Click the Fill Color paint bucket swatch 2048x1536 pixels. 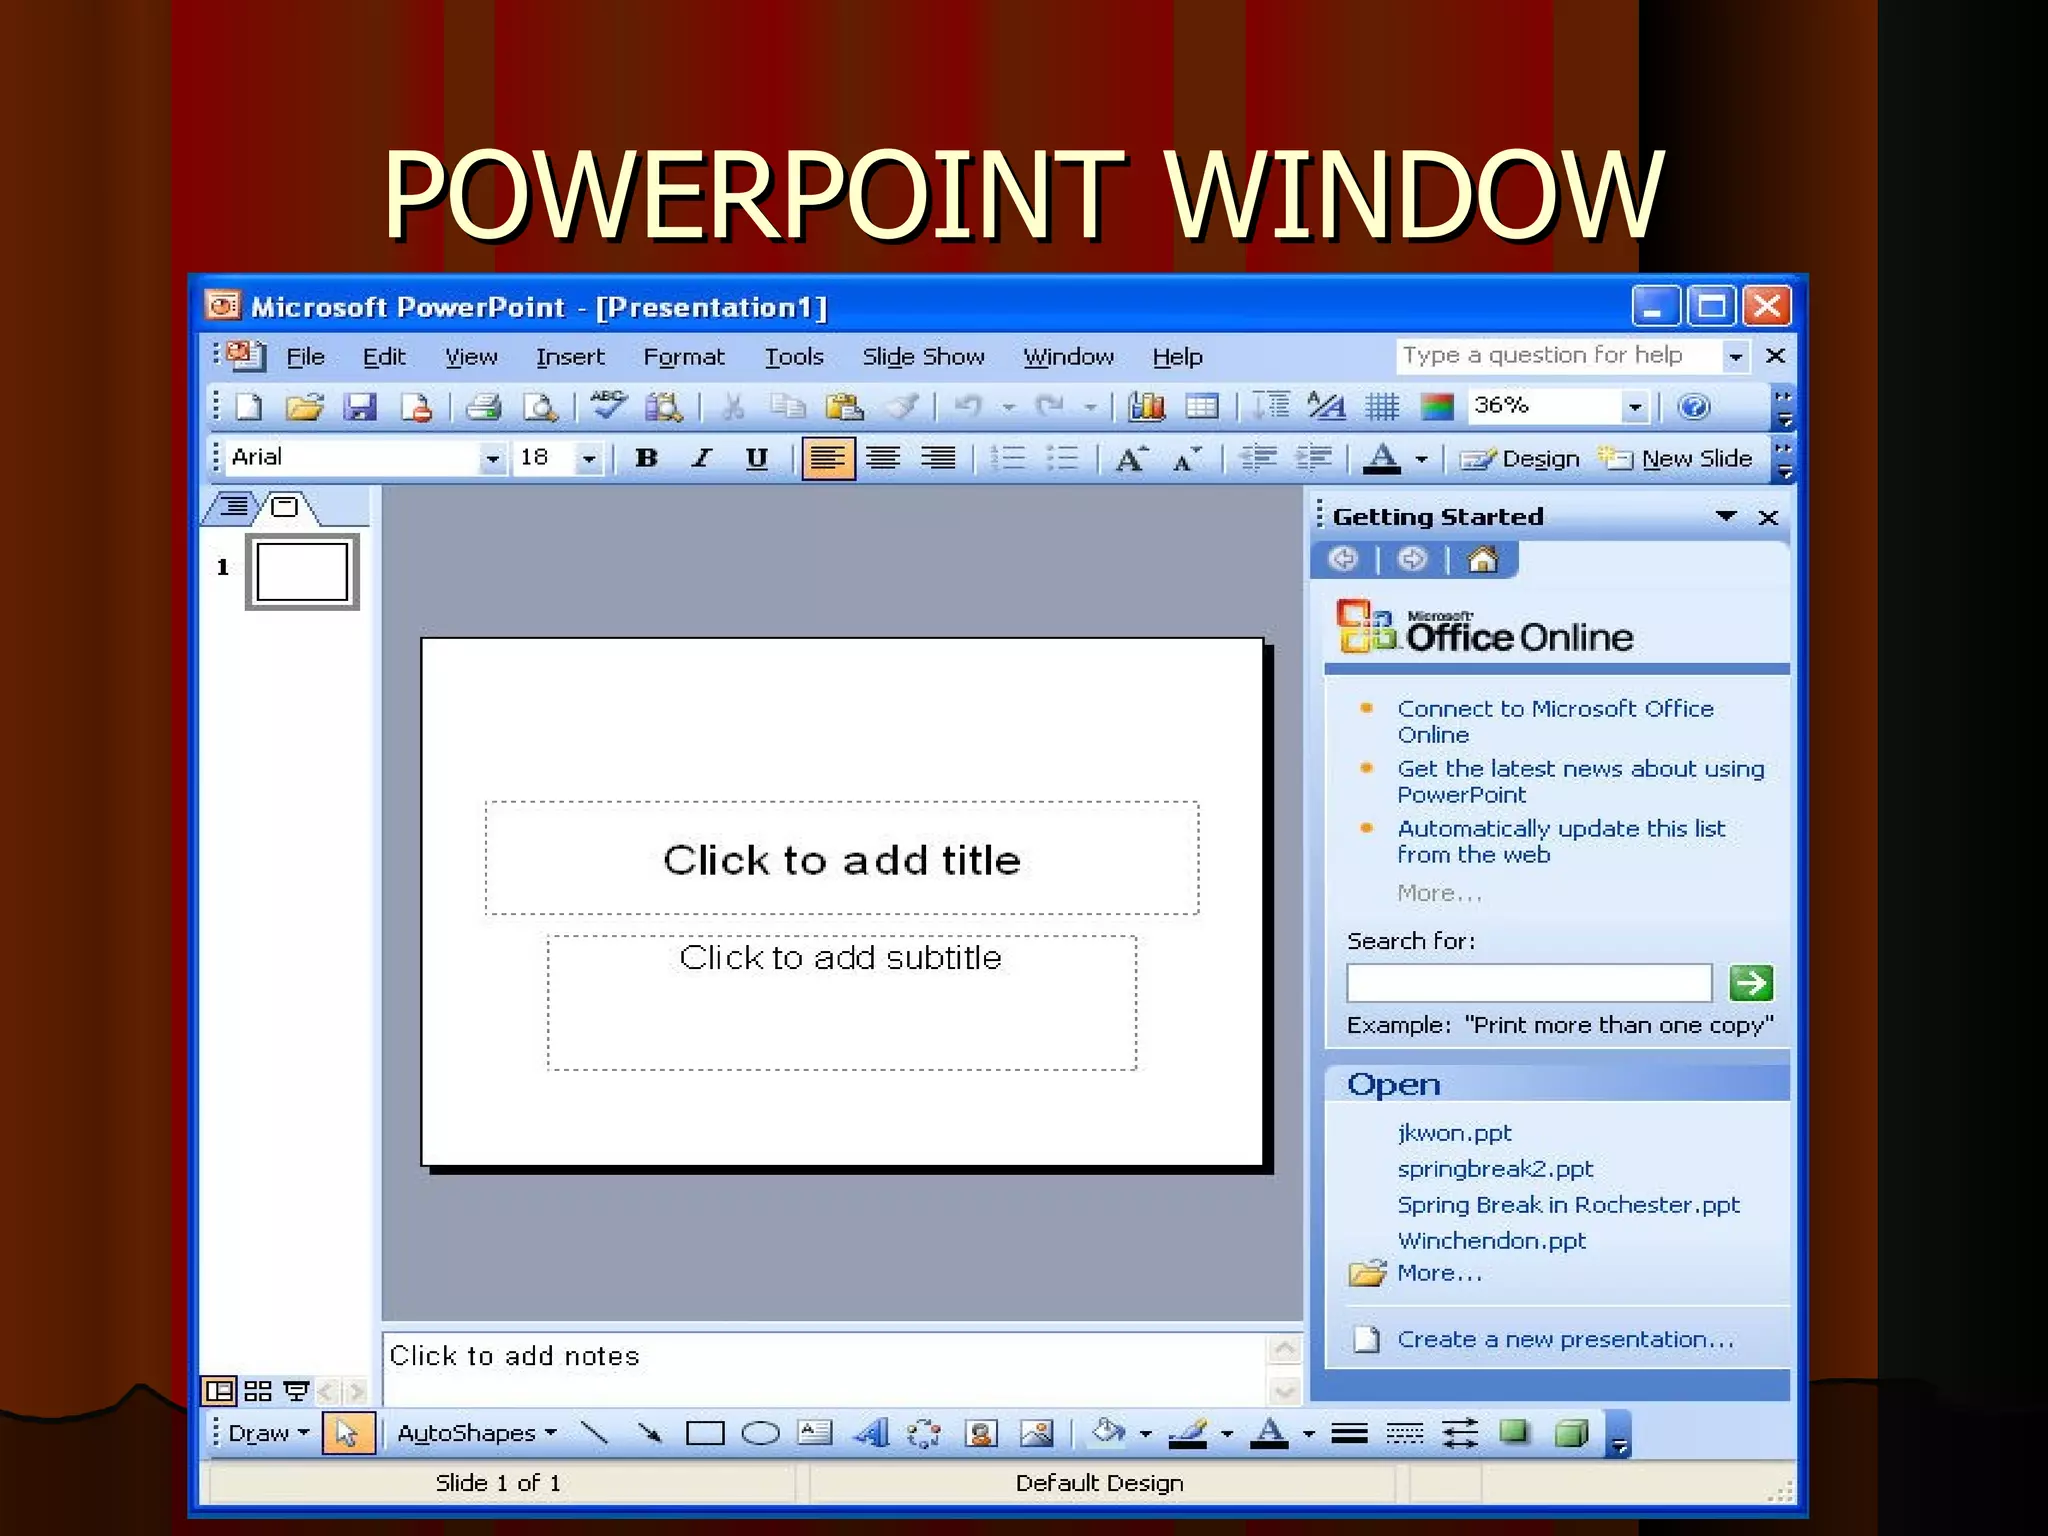pos(1109,1433)
